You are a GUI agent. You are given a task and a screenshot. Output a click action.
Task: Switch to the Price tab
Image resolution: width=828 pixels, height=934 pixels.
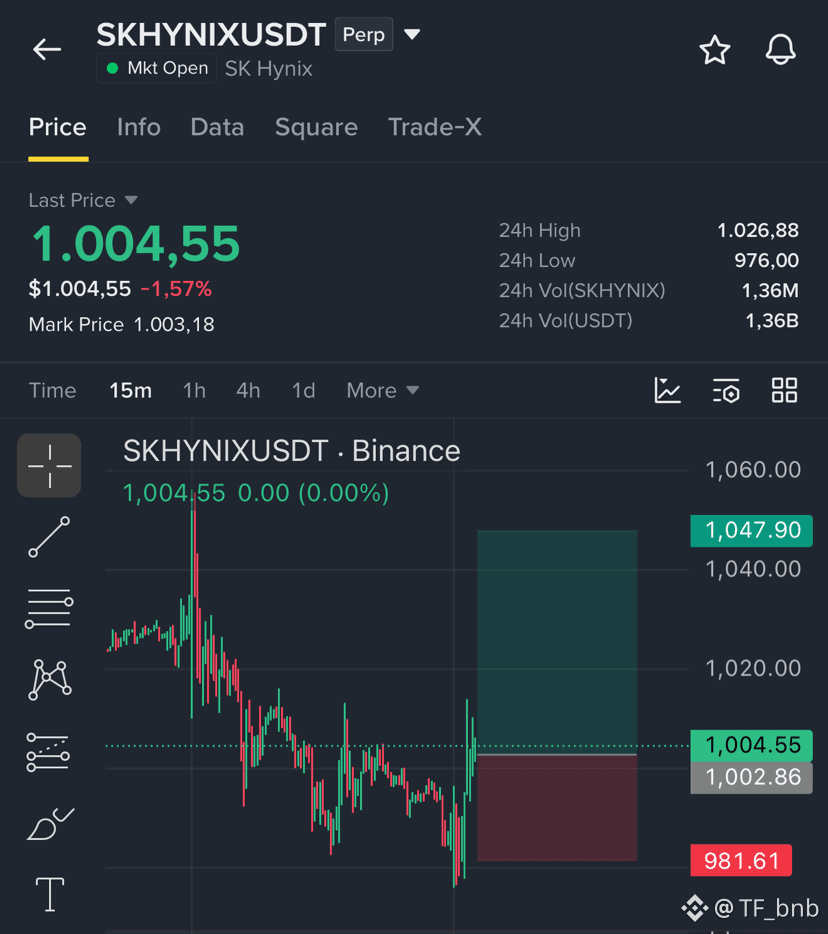[x=58, y=127]
